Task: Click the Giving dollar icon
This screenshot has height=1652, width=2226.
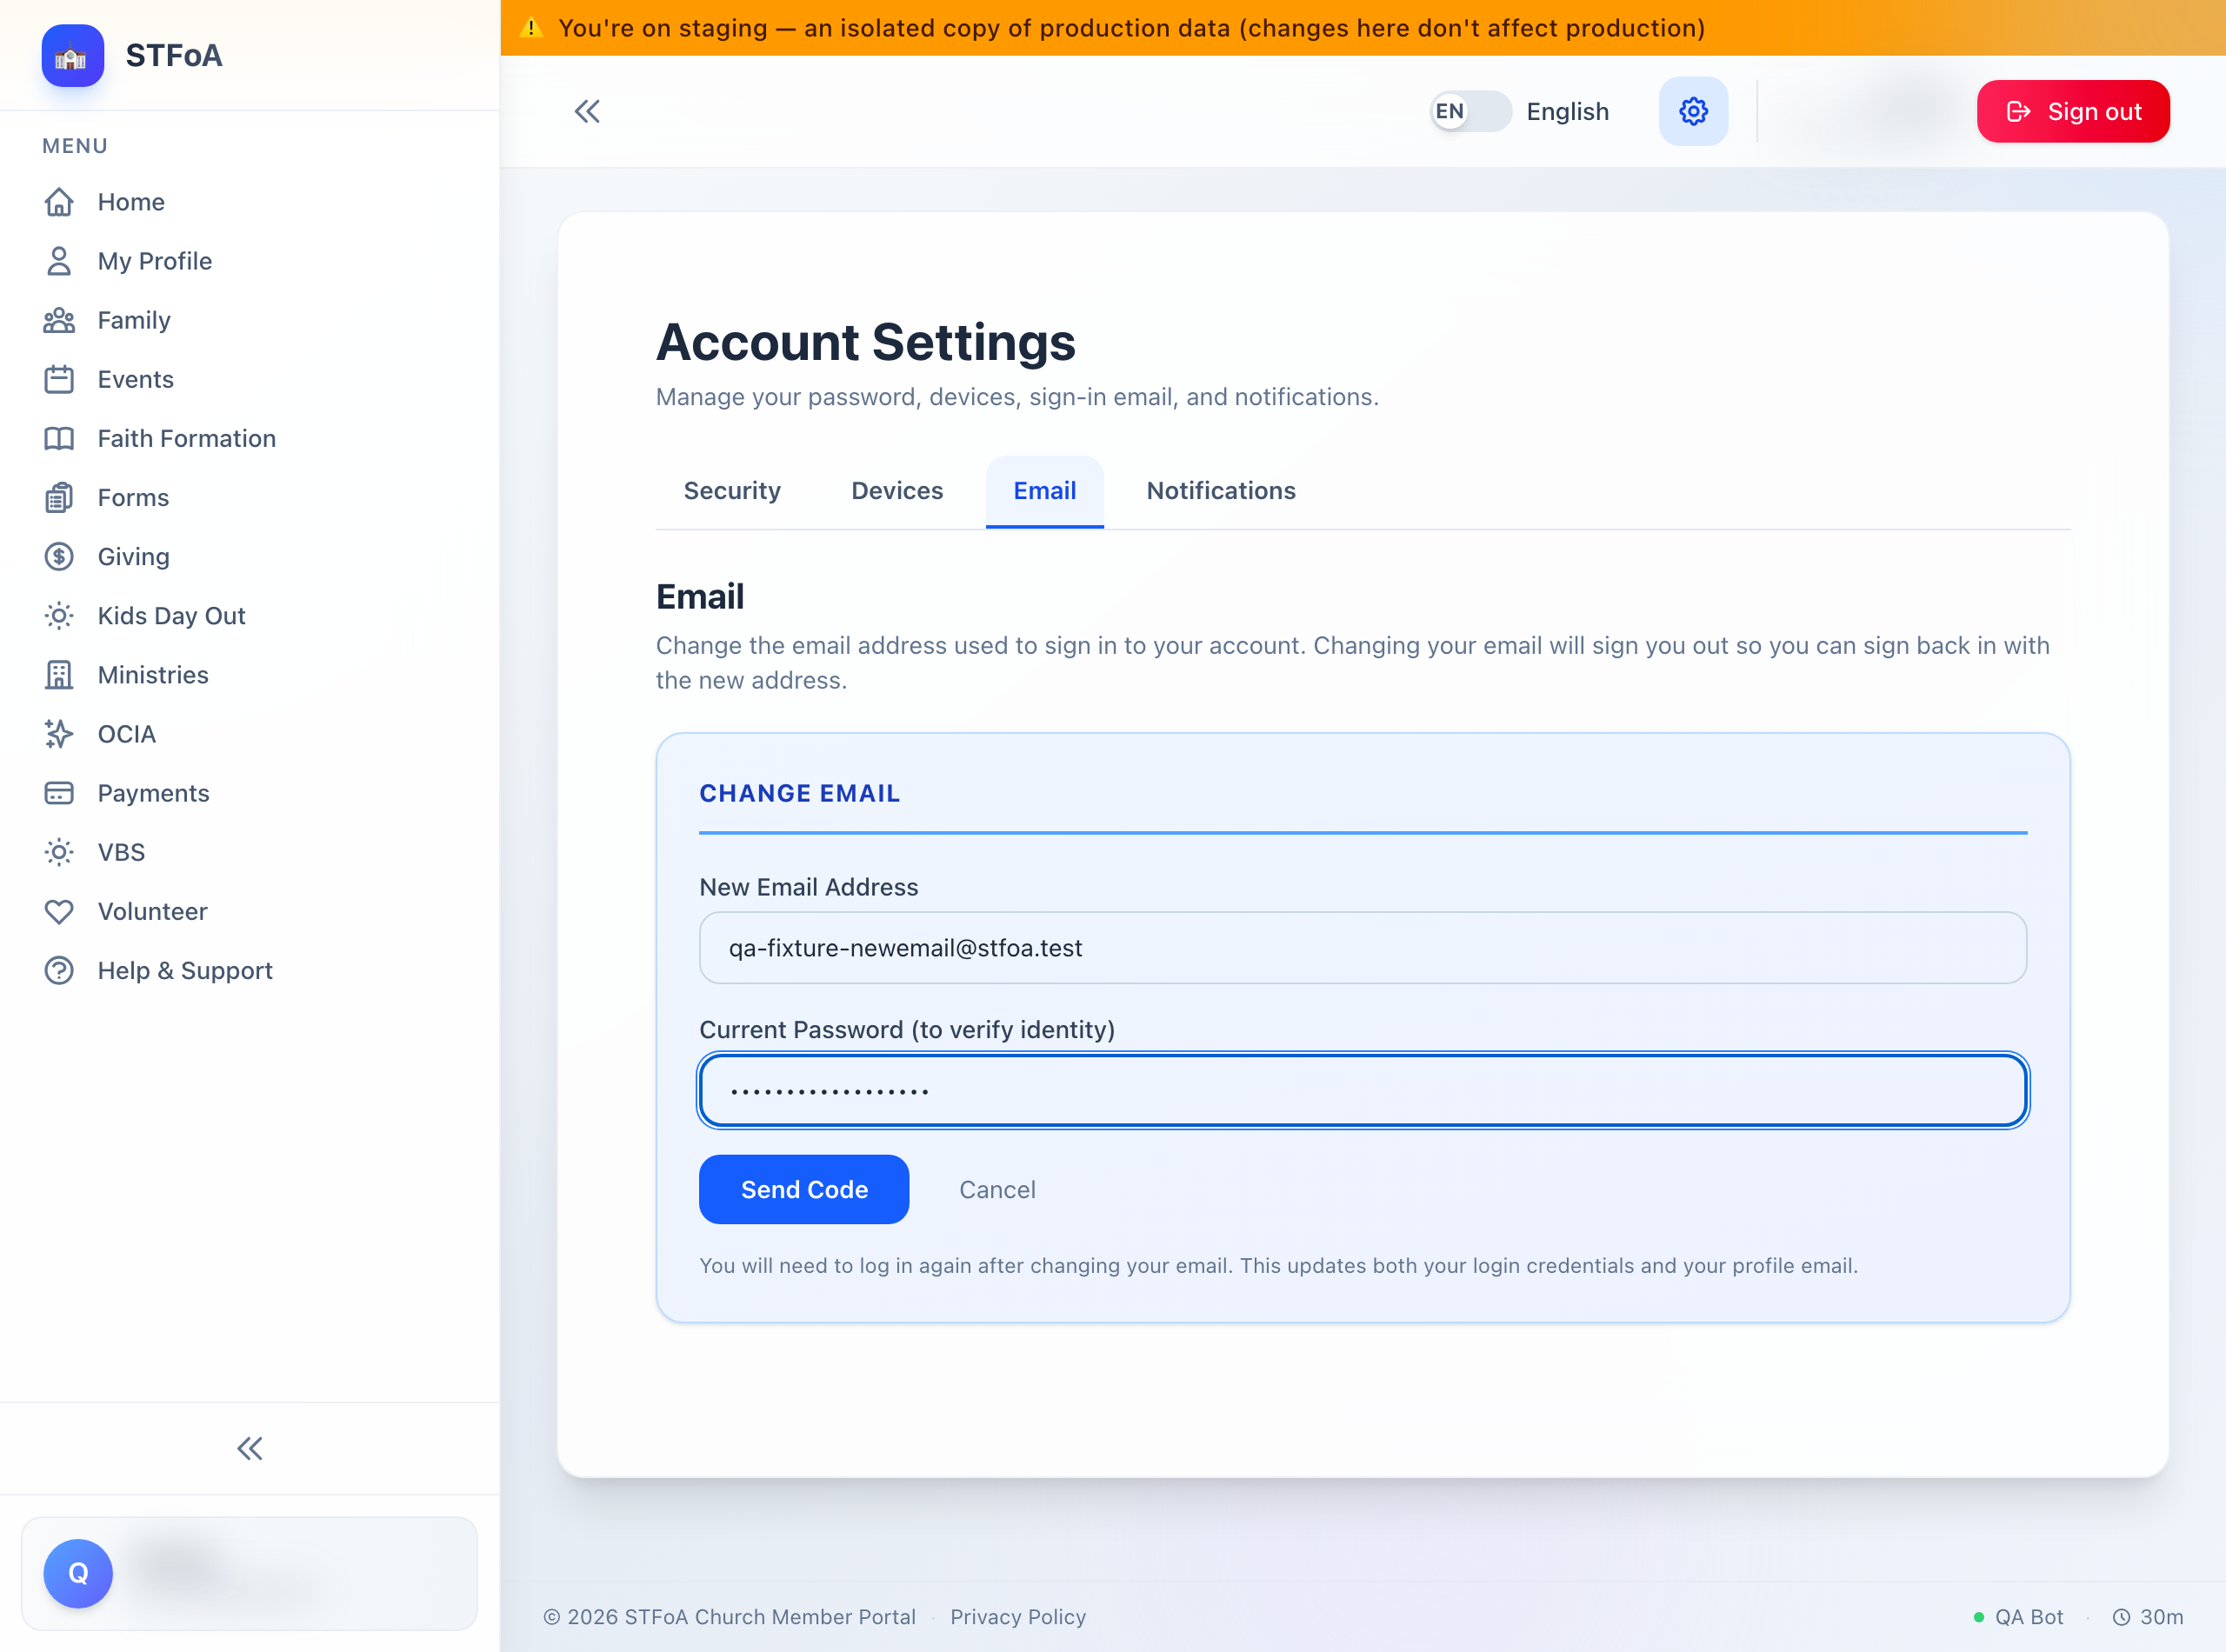Action: tap(59, 556)
